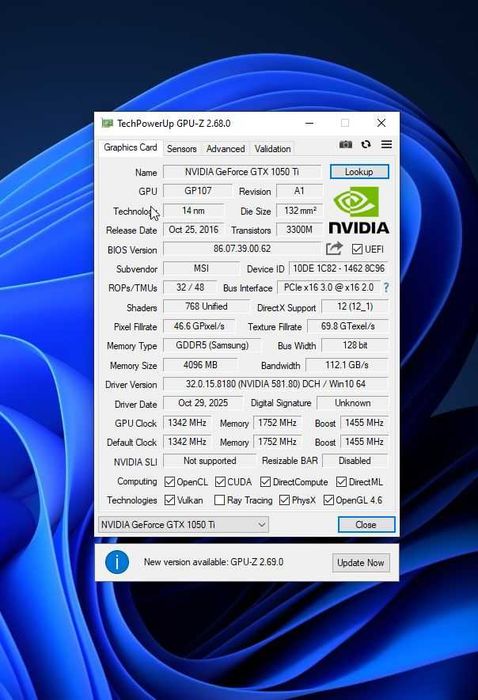Click the Revision field showing A1
The height and width of the screenshot is (700, 478).
tap(299, 191)
